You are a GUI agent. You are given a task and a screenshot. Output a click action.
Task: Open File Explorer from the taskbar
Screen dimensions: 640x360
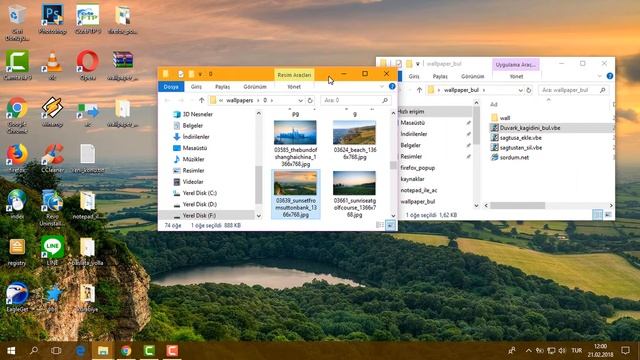point(103,351)
